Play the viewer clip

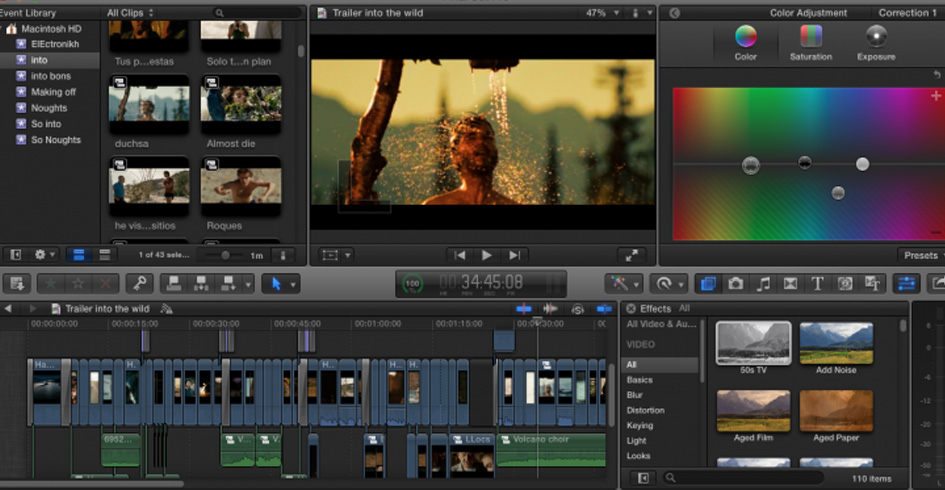coord(487,256)
